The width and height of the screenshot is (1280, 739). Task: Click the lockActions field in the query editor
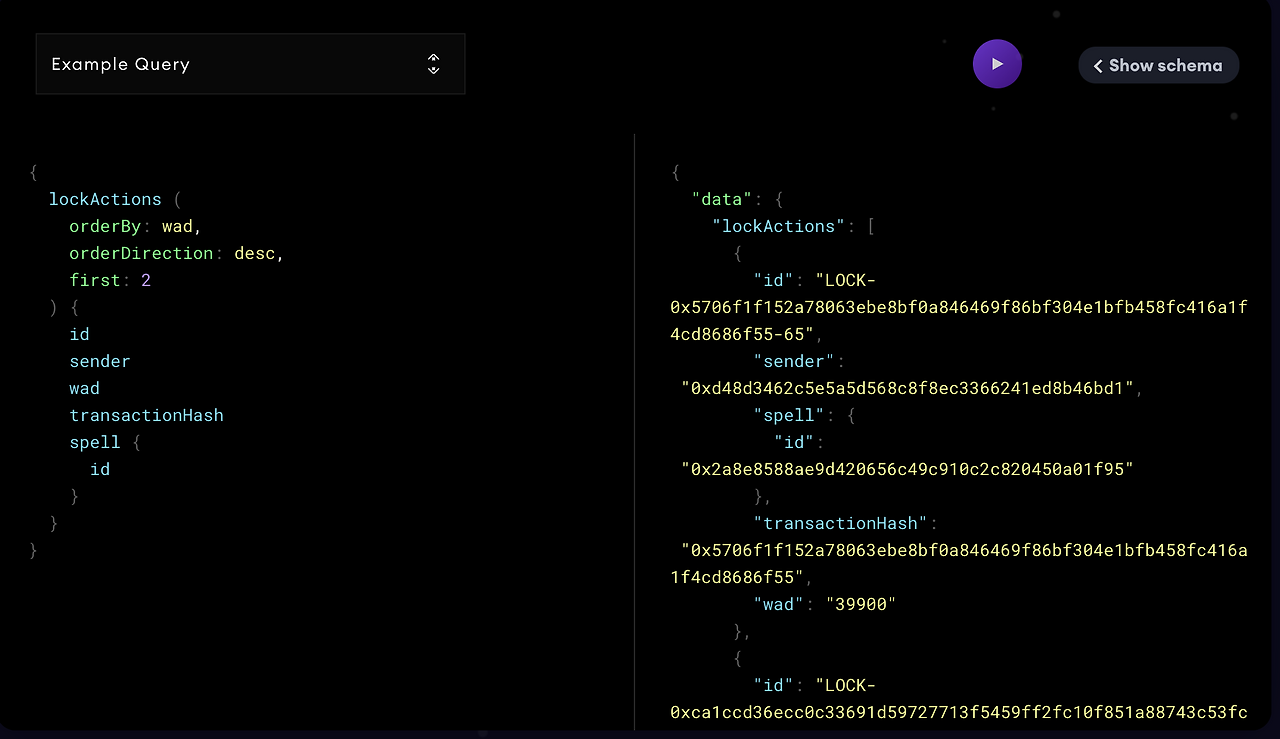coord(105,199)
